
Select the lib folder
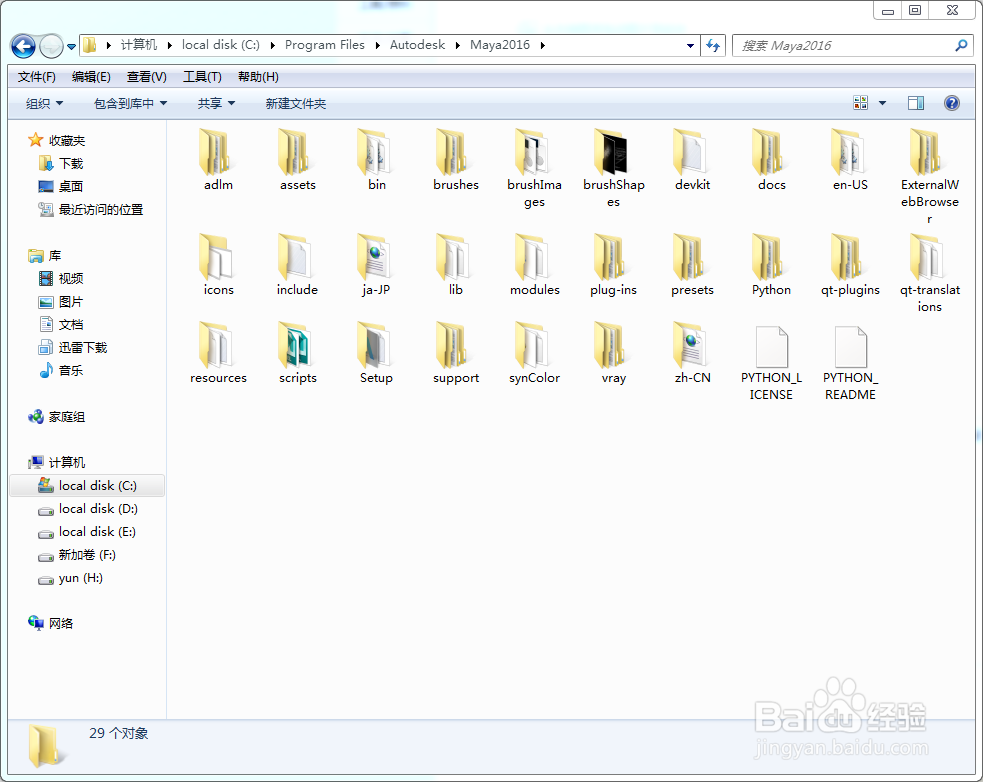tap(456, 265)
